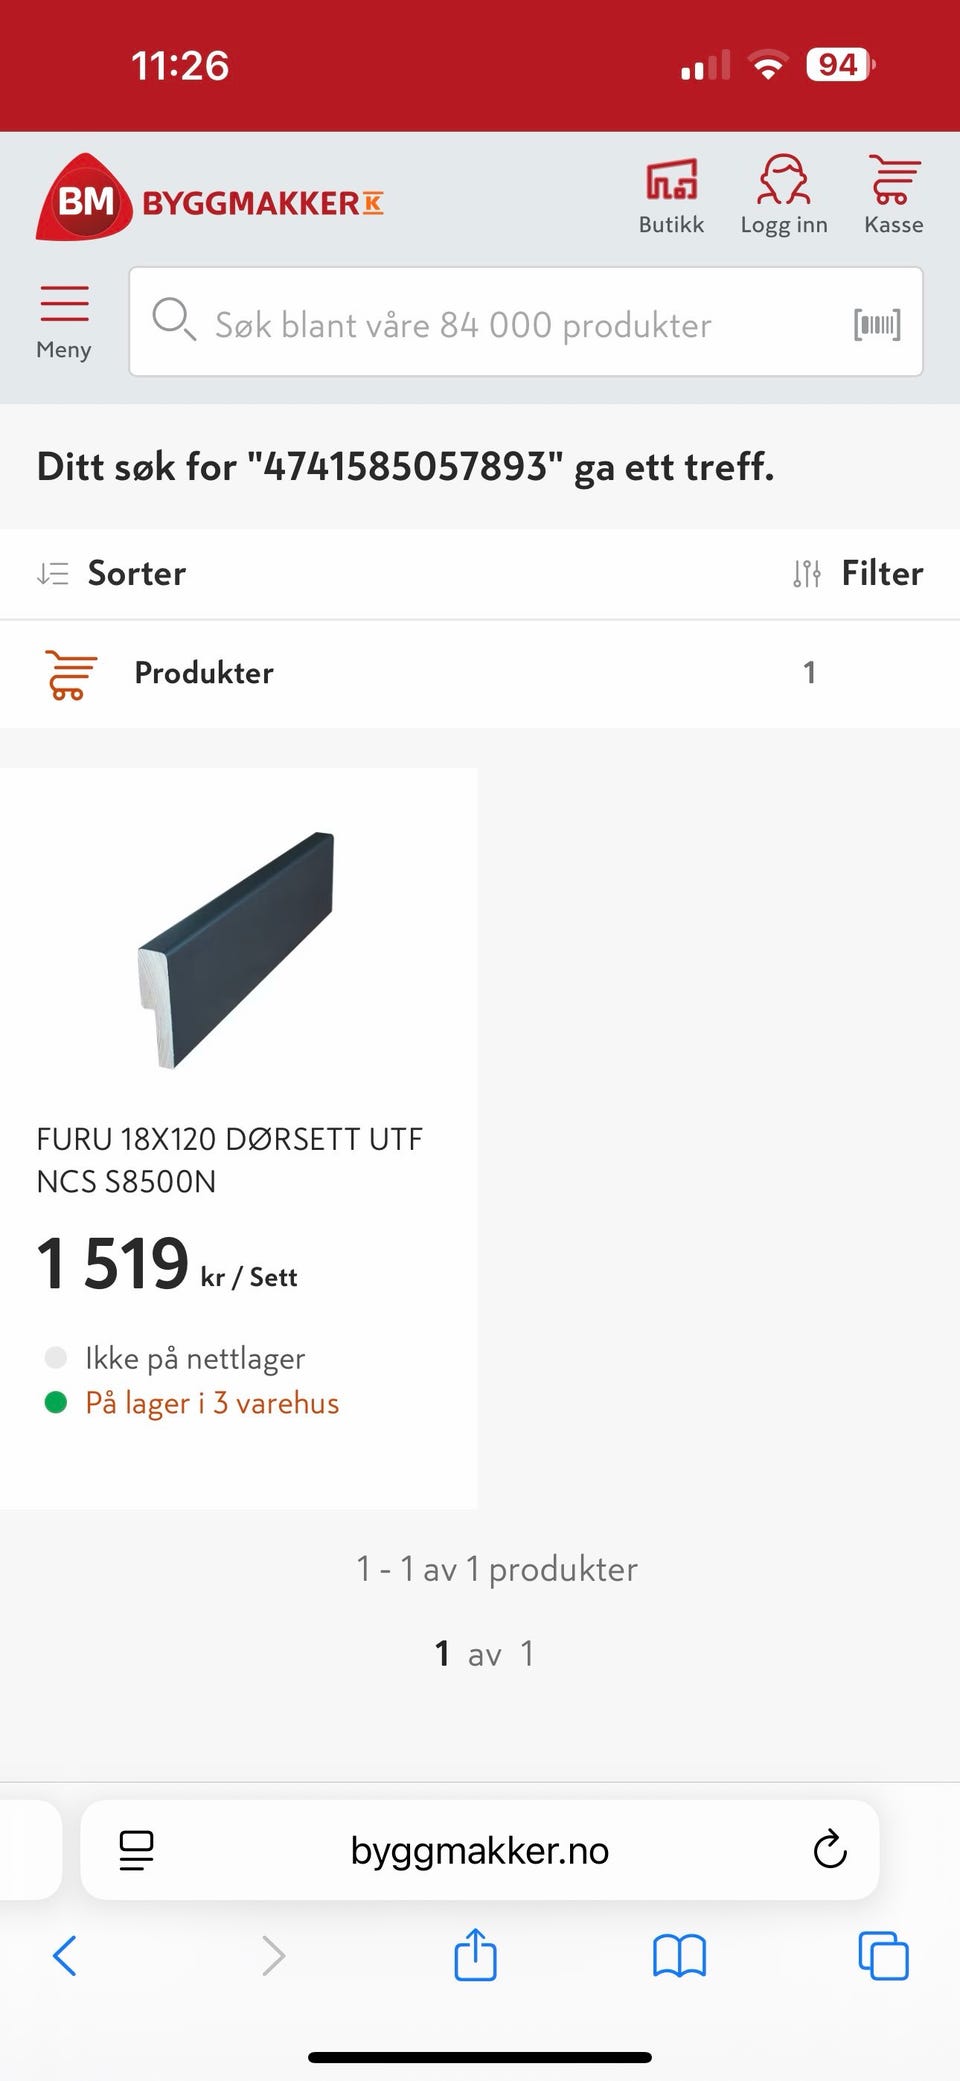Click the Byggmakker logo
The height and width of the screenshot is (2081, 960).
point(210,198)
